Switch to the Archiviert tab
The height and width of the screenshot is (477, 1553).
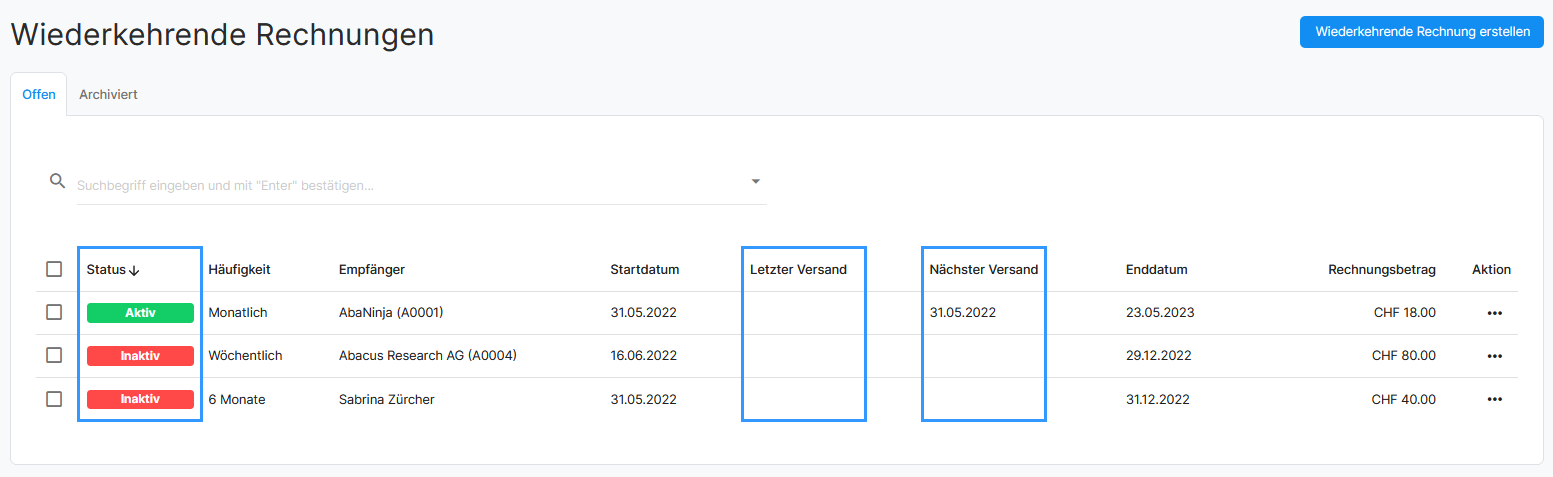click(x=108, y=95)
